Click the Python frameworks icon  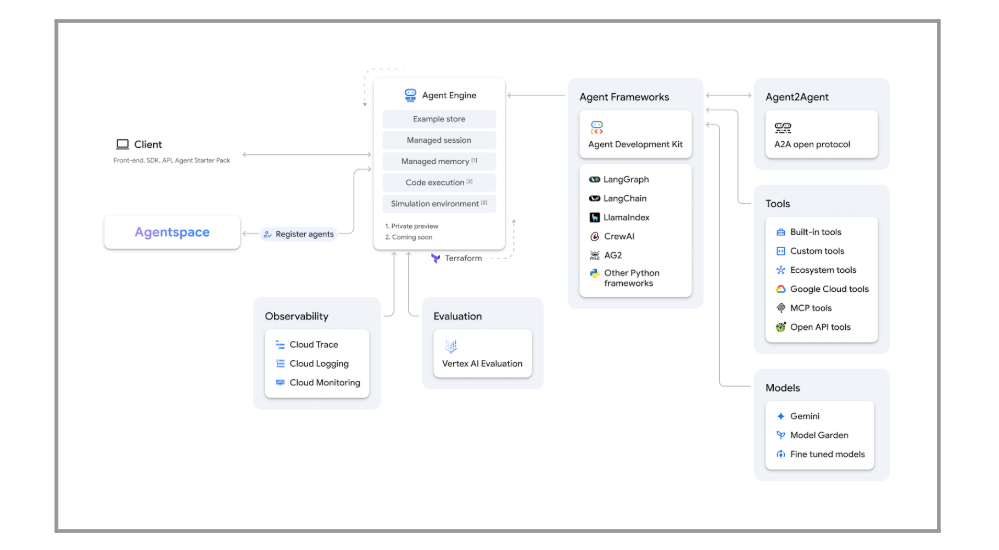point(594,273)
